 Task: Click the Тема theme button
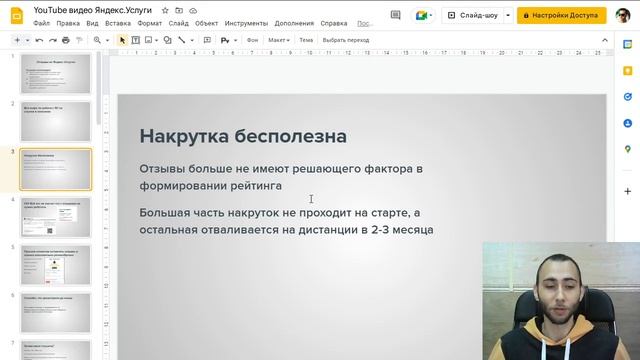click(306, 40)
